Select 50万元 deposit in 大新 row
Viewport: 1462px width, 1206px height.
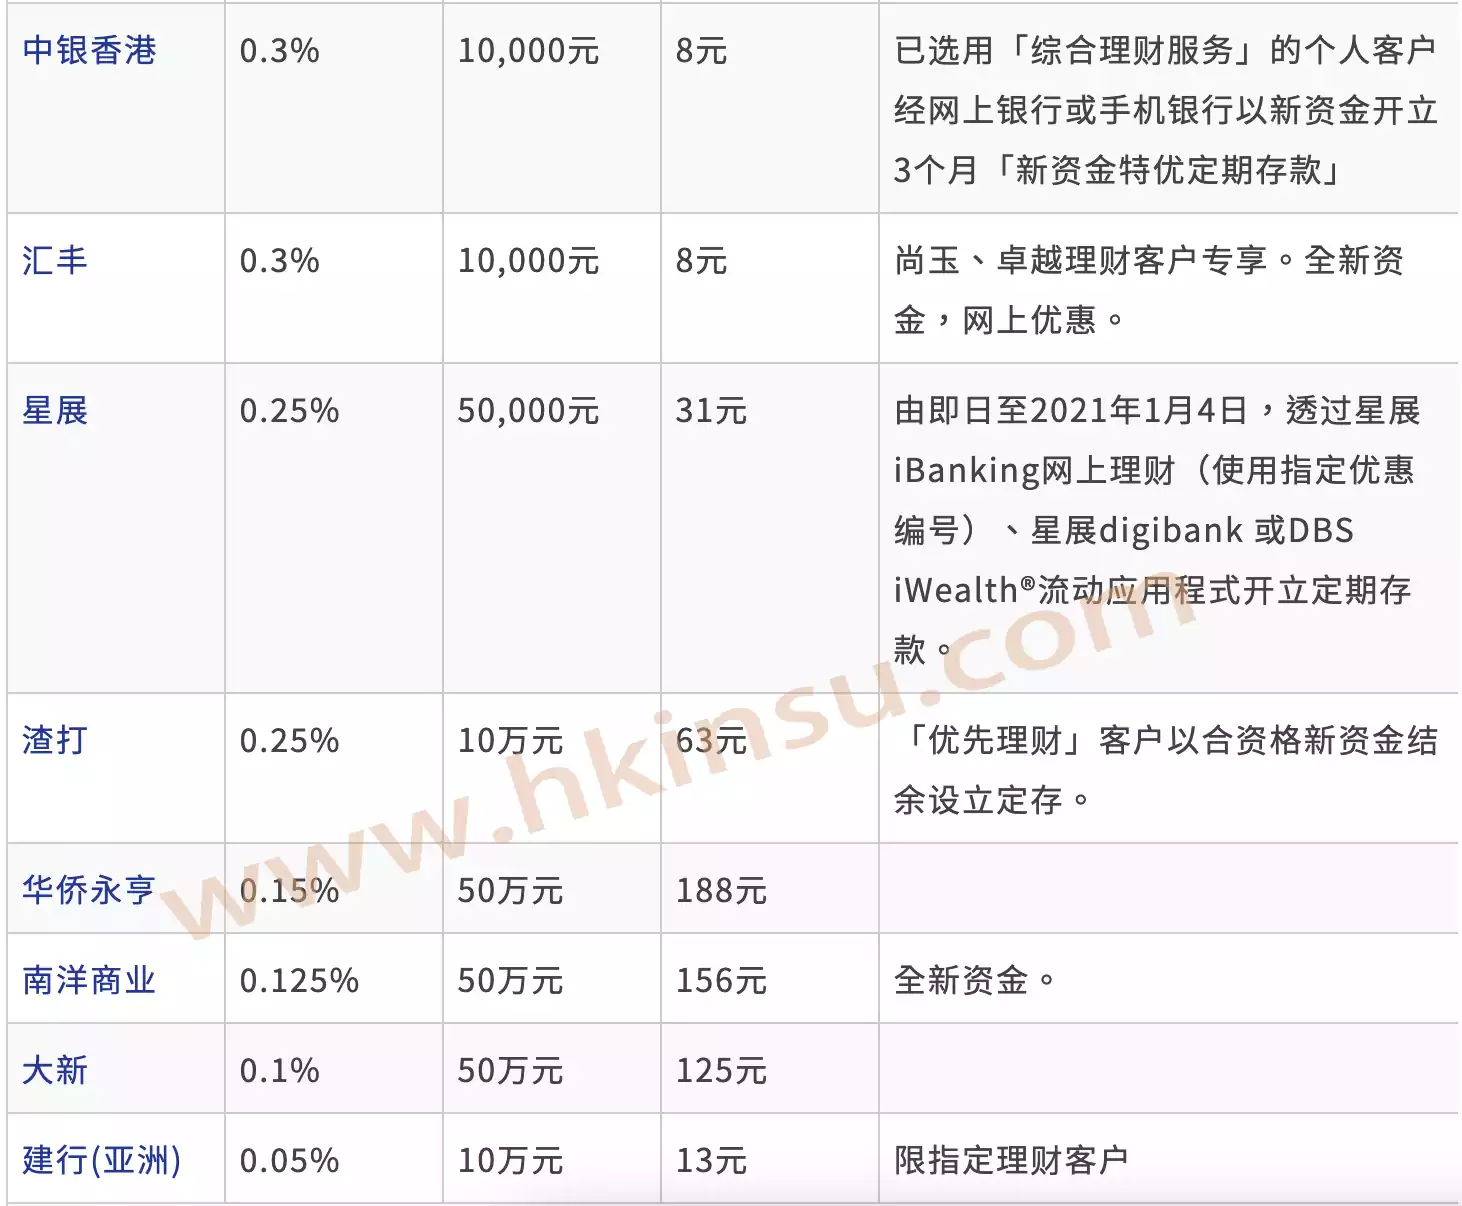(510, 1070)
